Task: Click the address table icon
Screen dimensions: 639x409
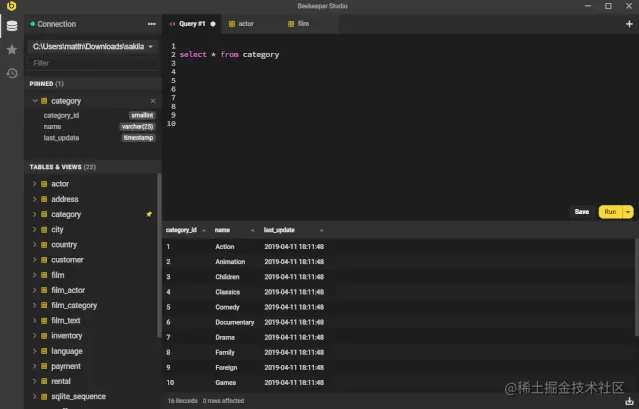Action: click(x=44, y=199)
